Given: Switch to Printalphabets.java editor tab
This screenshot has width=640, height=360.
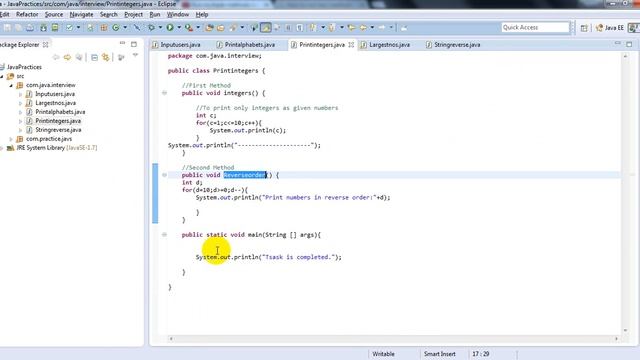Looking at the screenshot, I should (246, 44).
